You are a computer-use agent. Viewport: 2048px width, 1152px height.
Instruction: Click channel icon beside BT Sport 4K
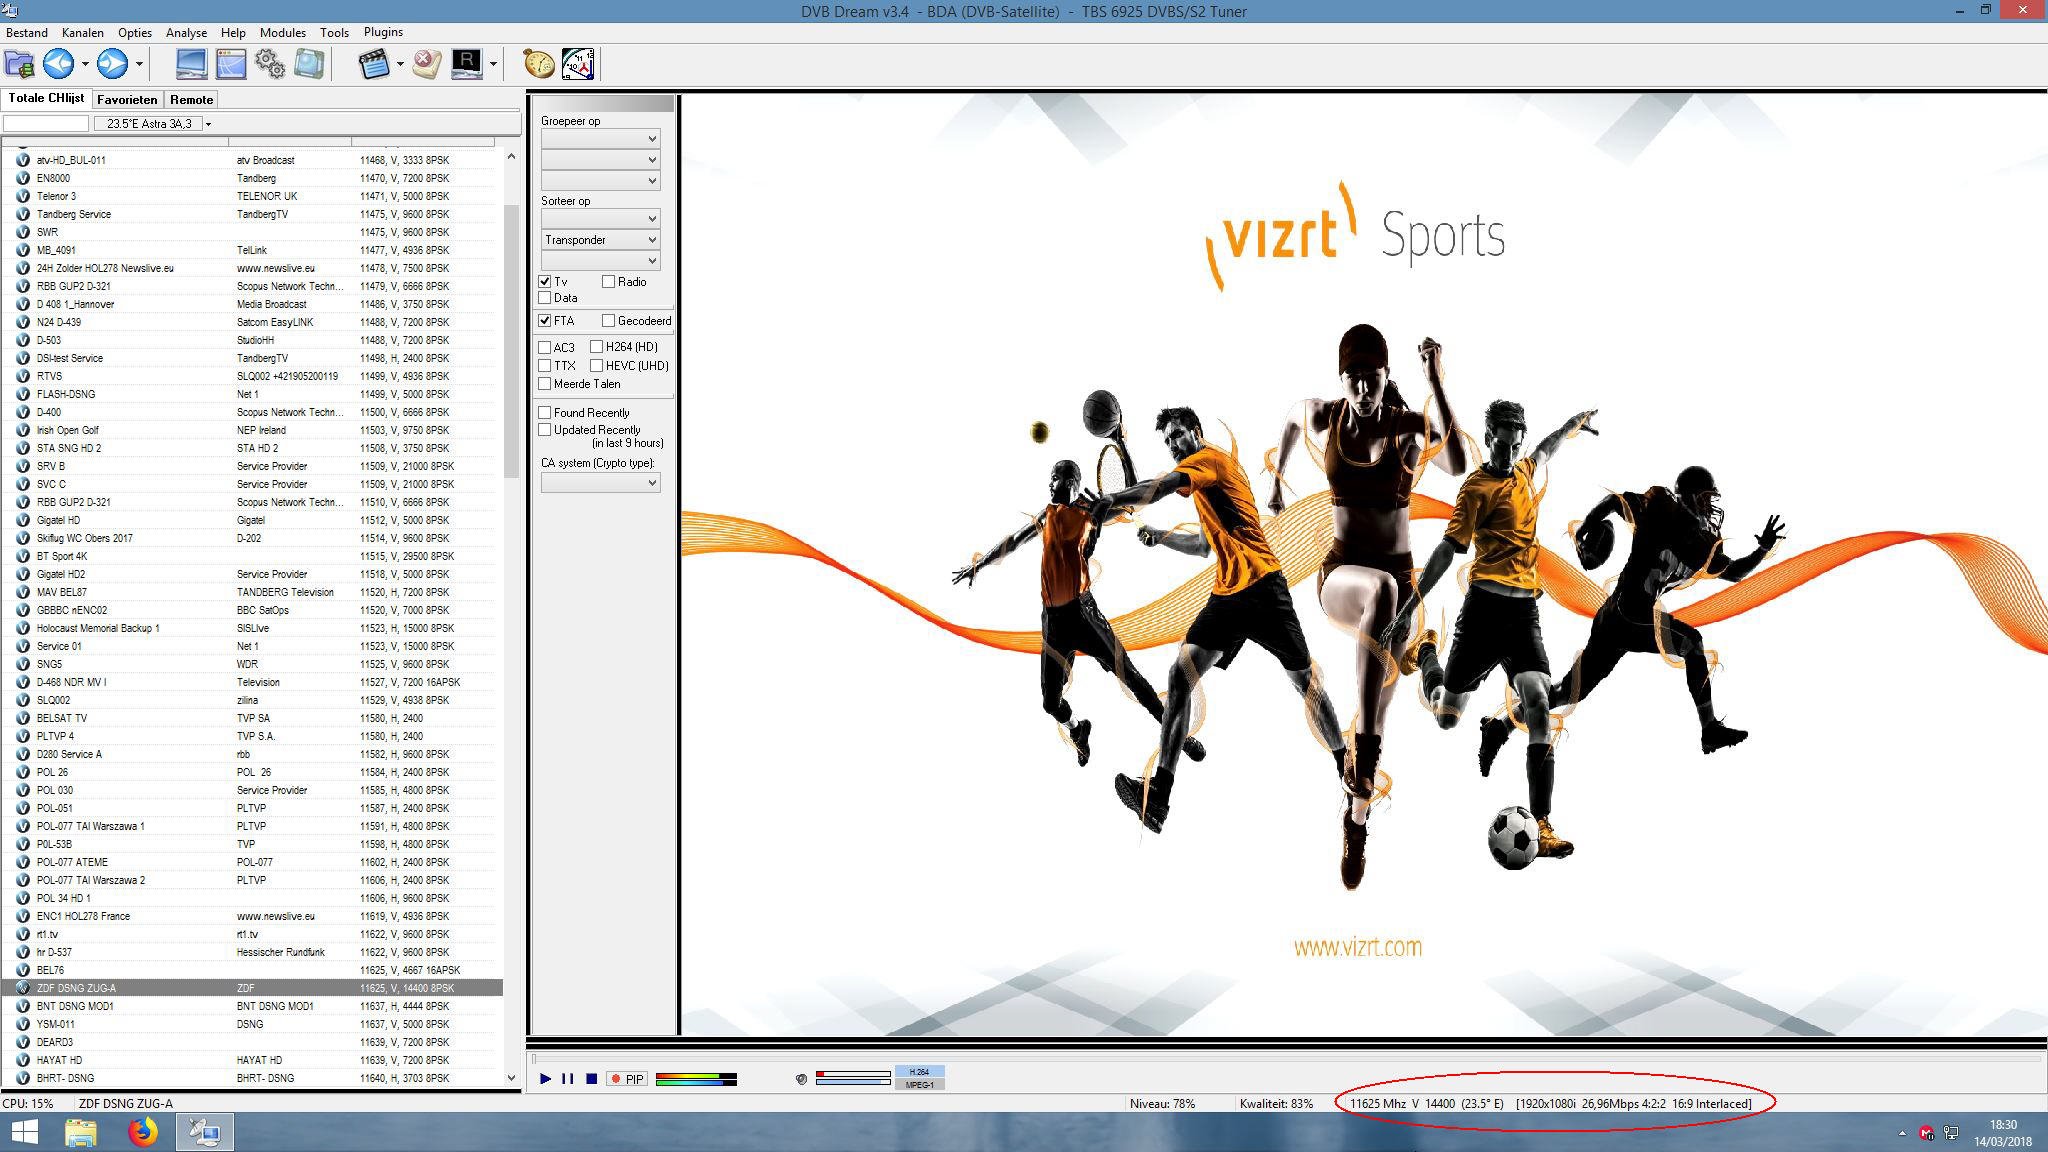(22, 556)
